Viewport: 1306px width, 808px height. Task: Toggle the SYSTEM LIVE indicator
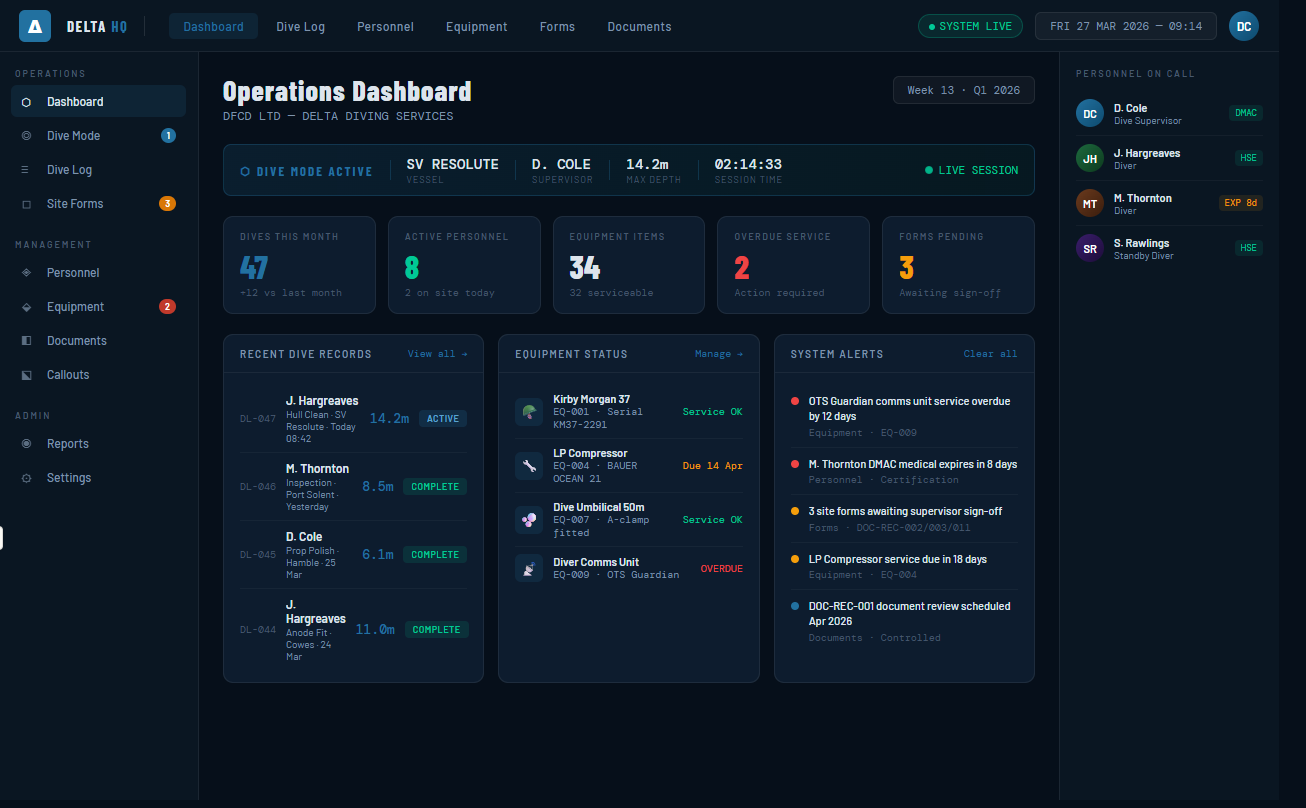(970, 25)
